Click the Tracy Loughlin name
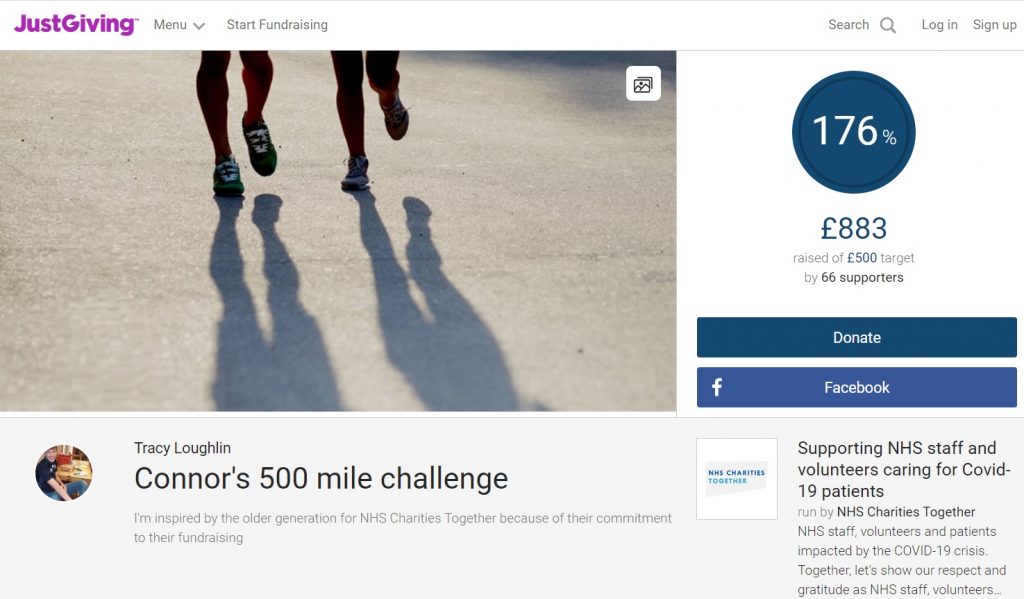The image size is (1024, 599). pos(182,448)
